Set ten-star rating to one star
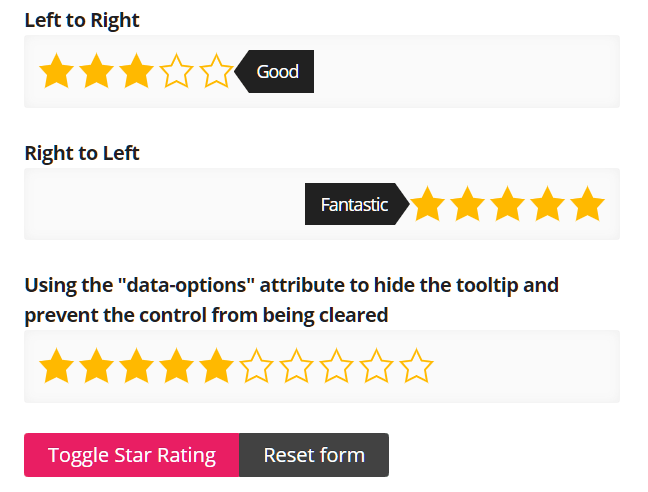This screenshot has height=492, width=648. 57,366
